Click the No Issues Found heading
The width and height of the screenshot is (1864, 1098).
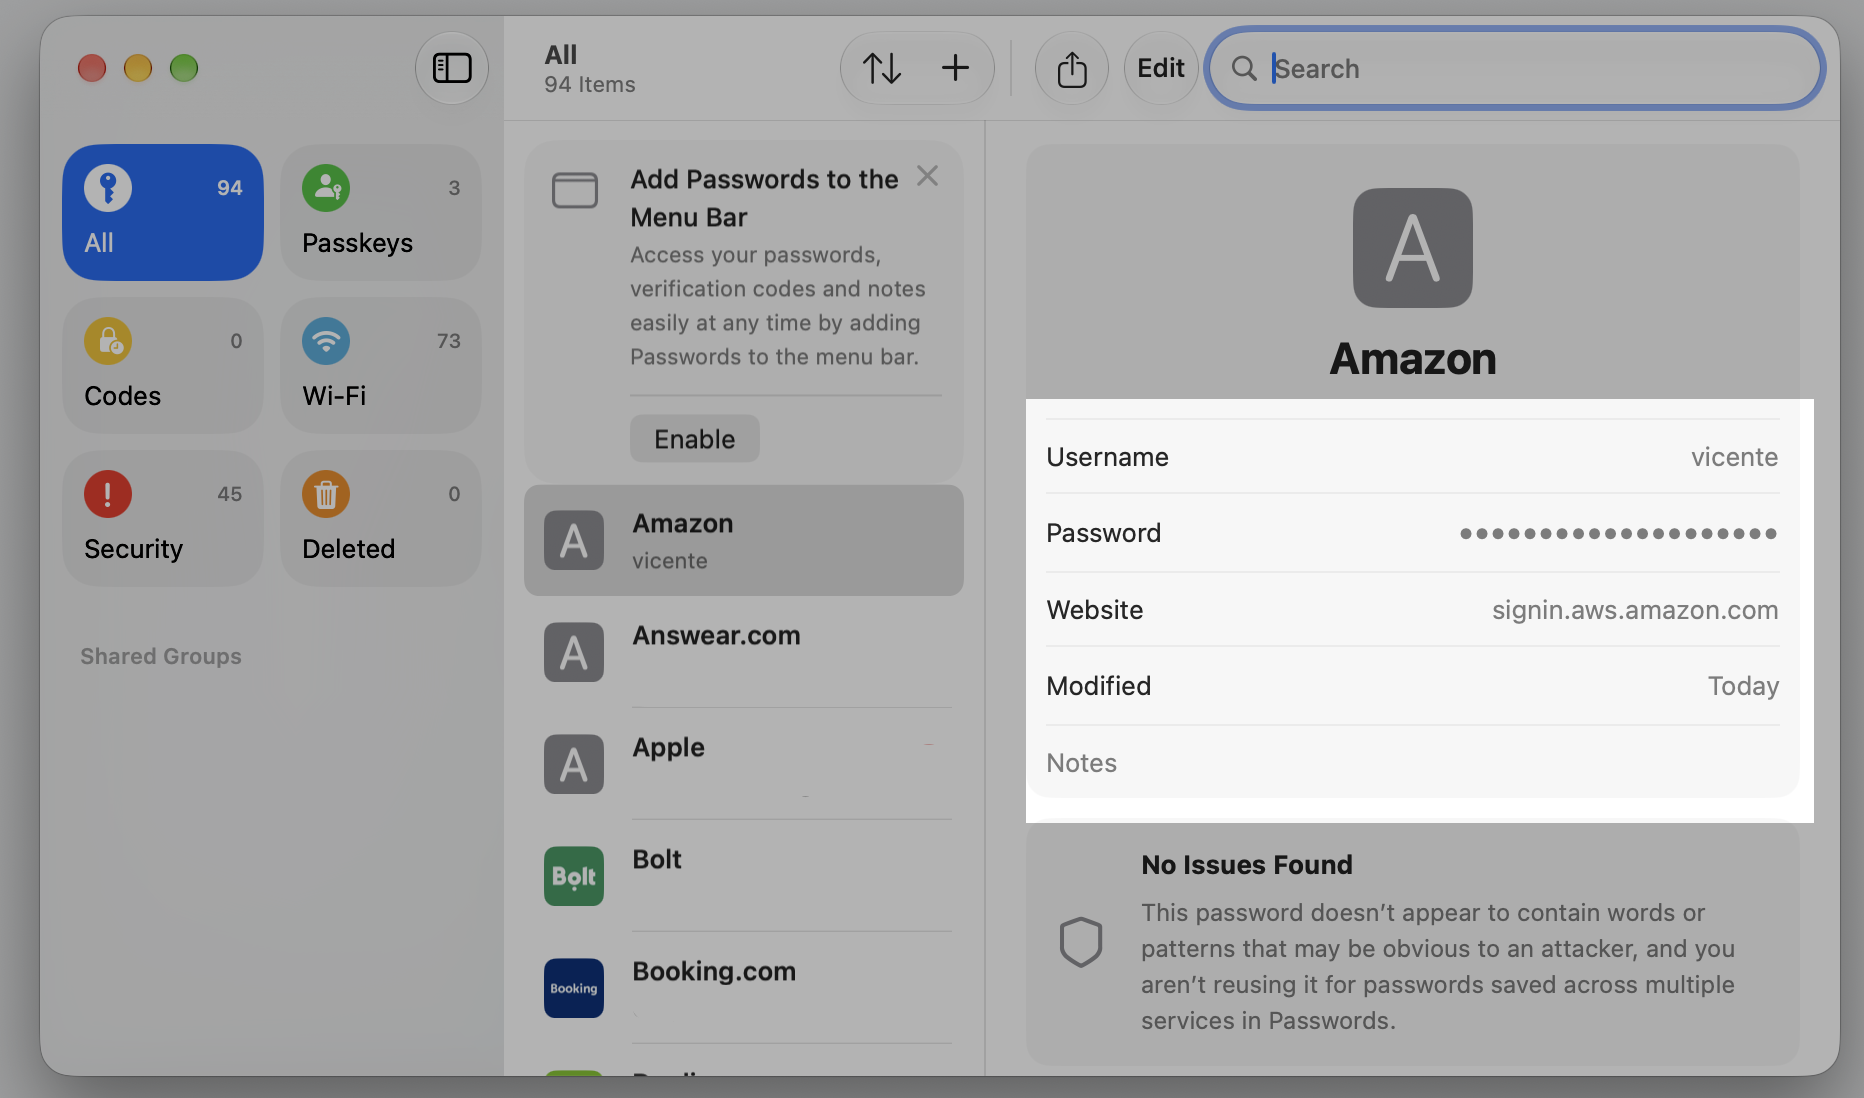1247,865
